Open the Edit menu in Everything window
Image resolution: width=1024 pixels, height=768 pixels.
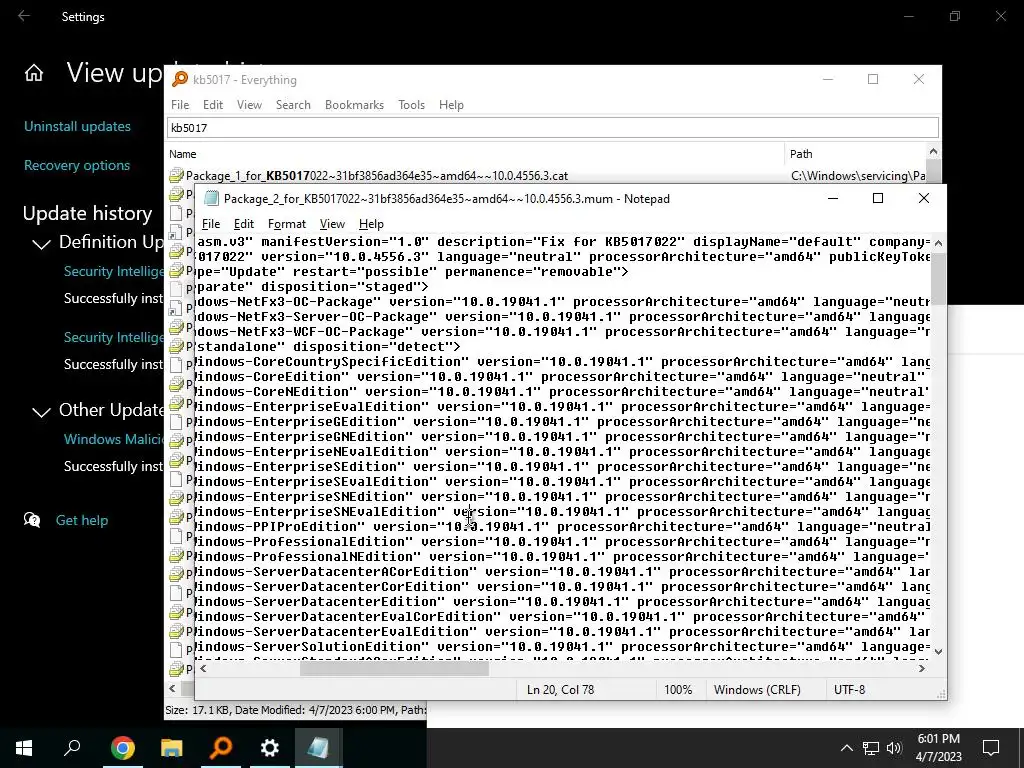tap(212, 104)
